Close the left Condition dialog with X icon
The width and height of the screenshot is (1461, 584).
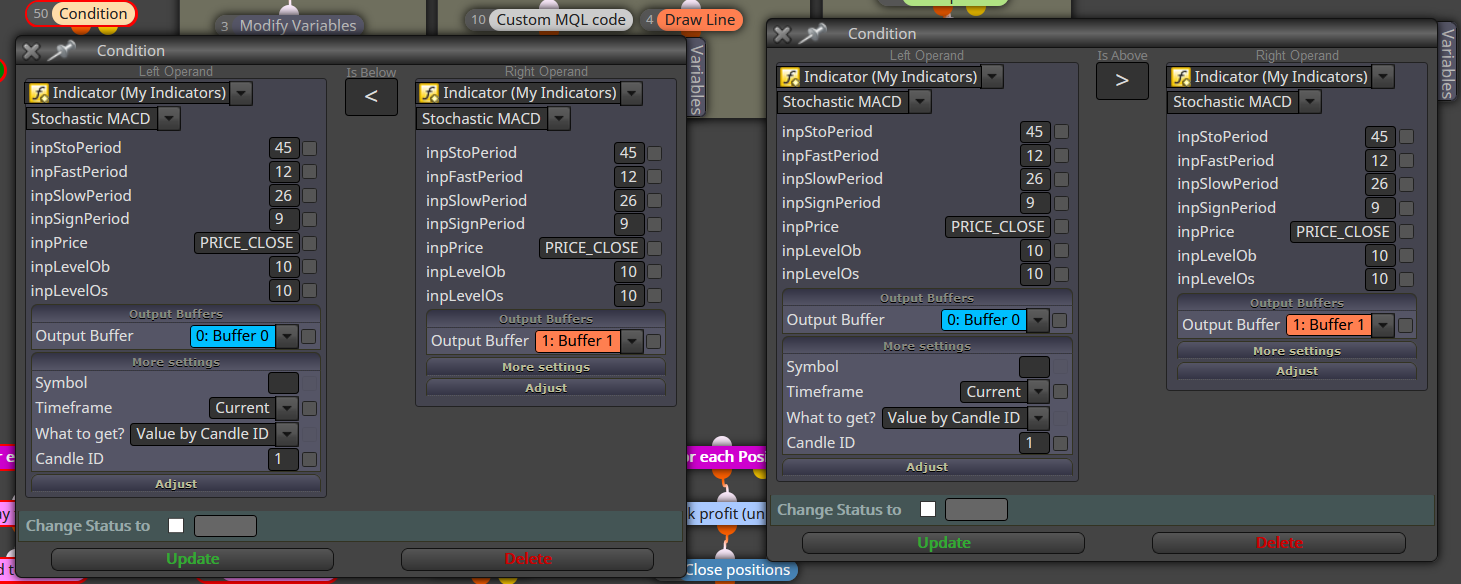tap(31, 51)
